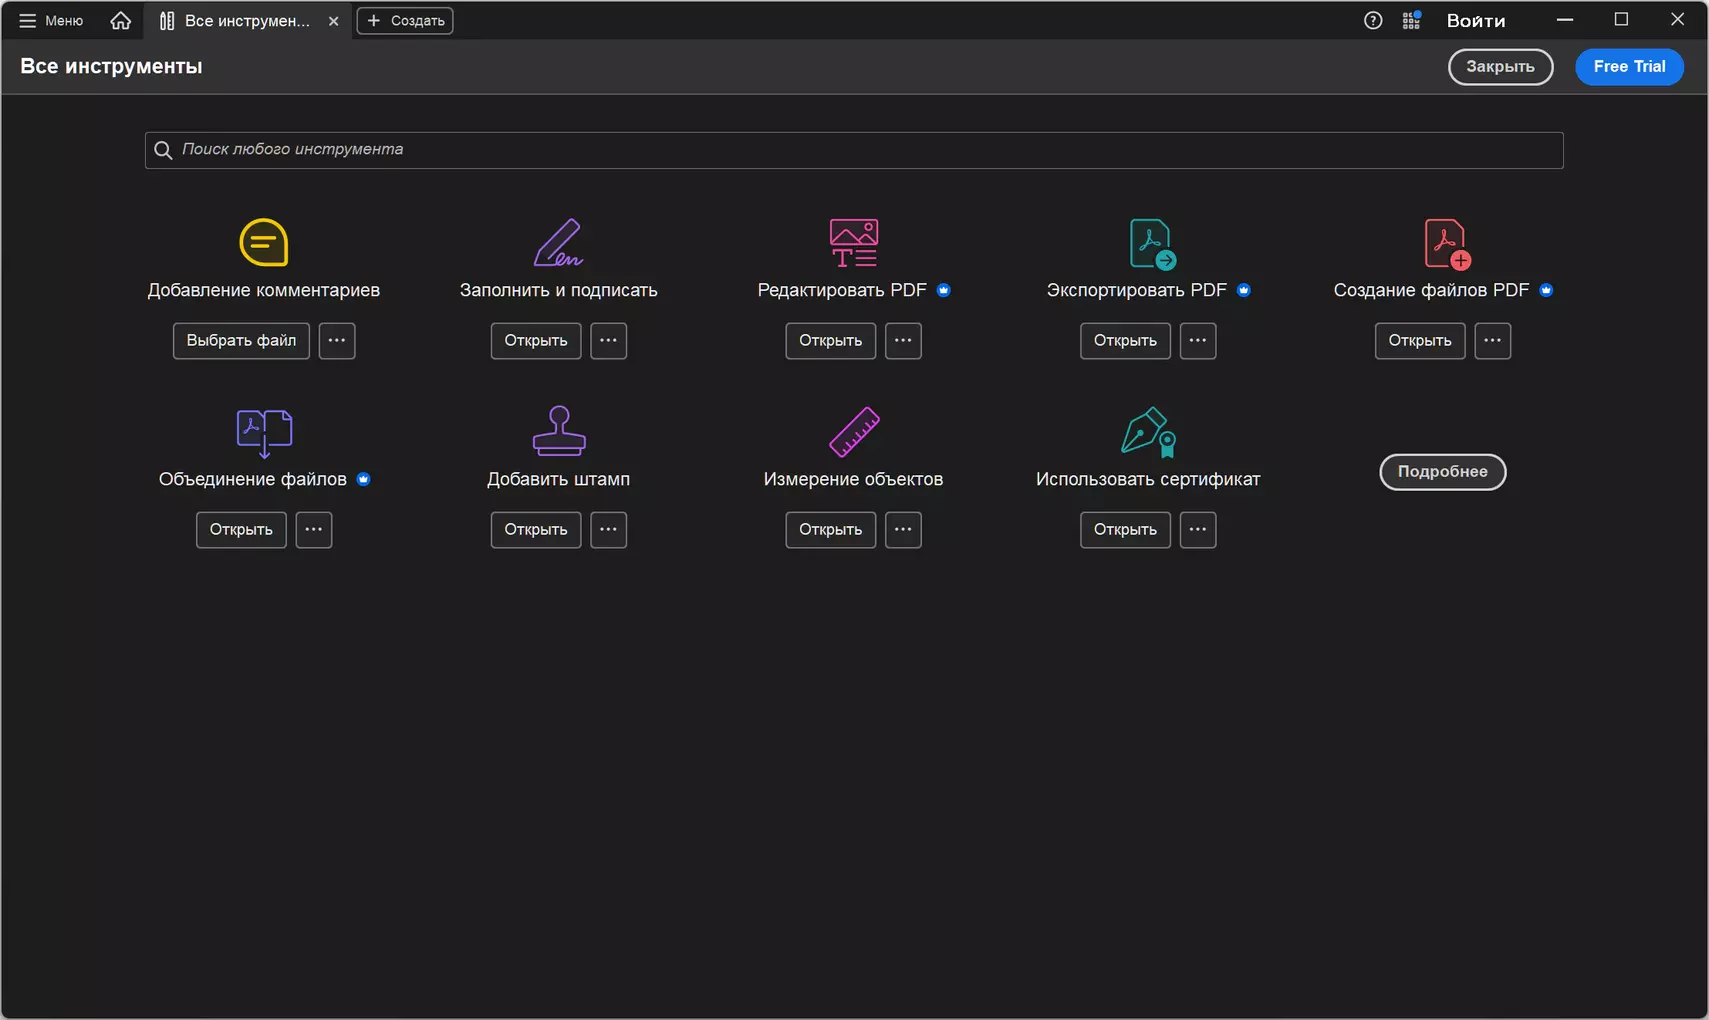Show more options for Добавить штамп

tap(609, 529)
